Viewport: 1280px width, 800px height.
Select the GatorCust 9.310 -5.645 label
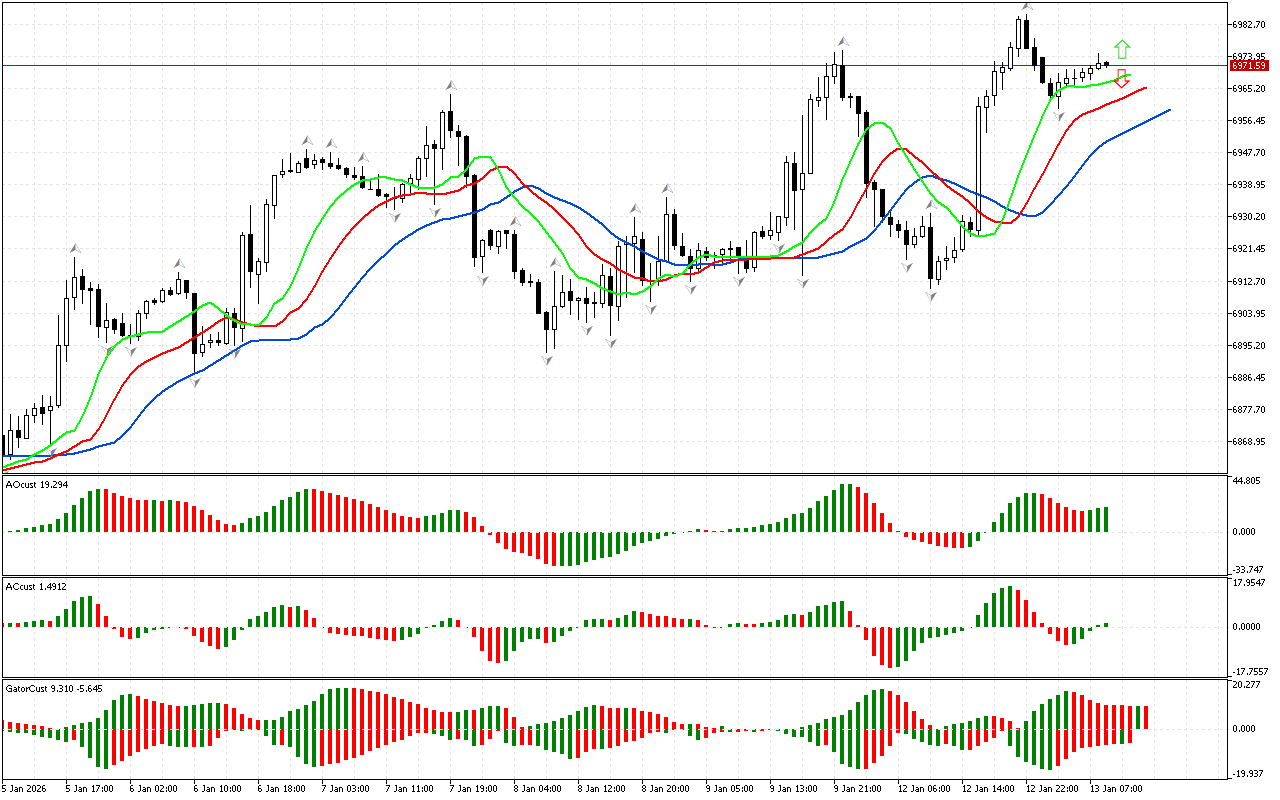pos(53,689)
